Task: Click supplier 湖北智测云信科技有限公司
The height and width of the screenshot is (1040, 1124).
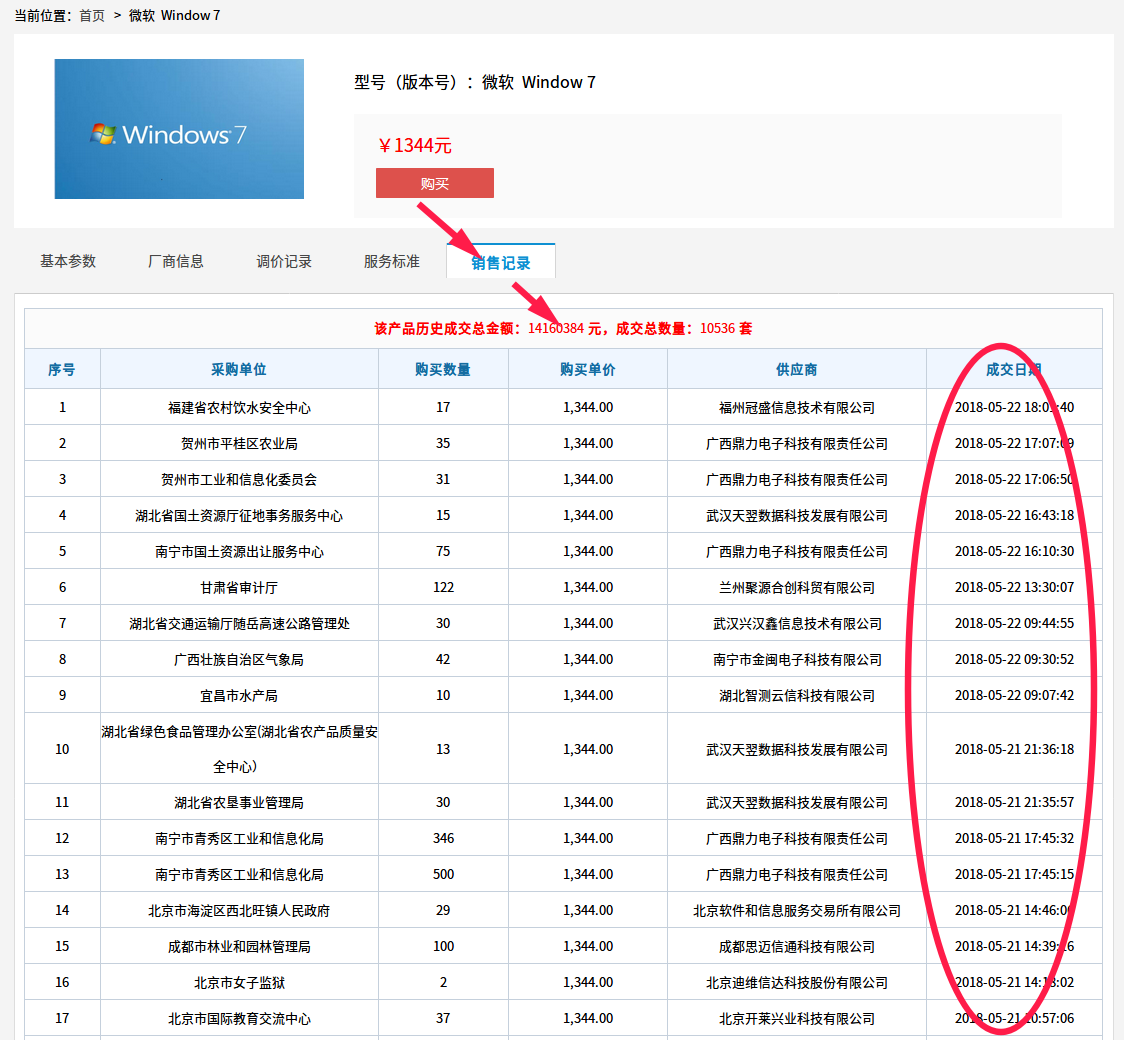Action: coord(796,695)
